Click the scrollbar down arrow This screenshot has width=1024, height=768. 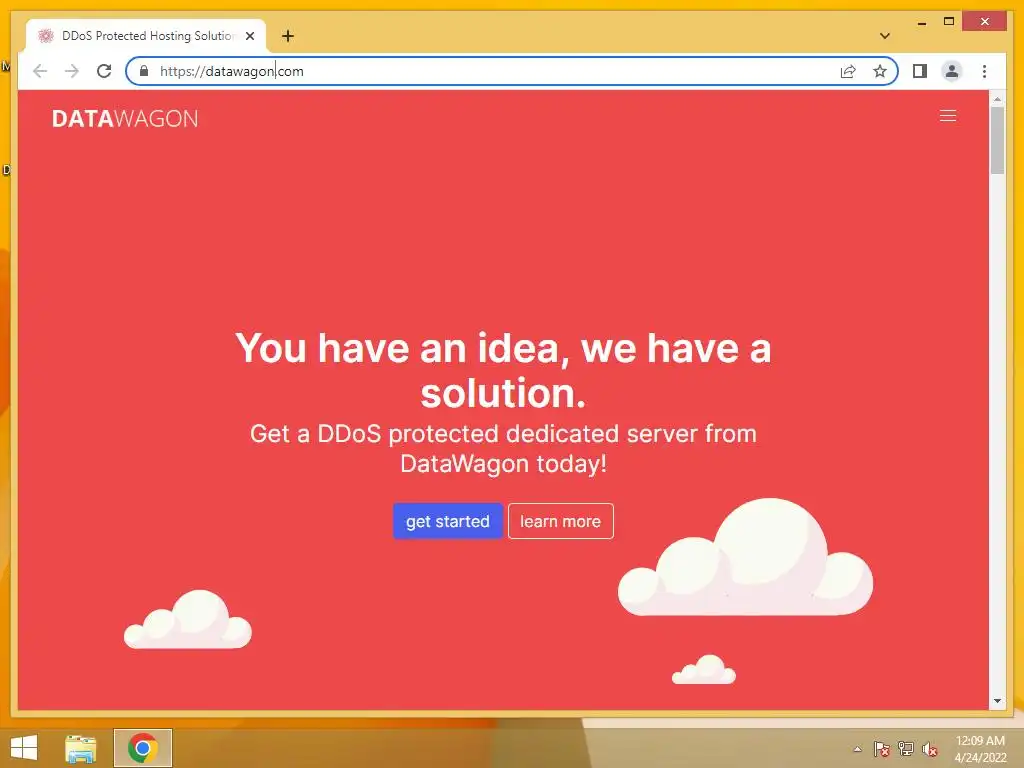[997, 701]
